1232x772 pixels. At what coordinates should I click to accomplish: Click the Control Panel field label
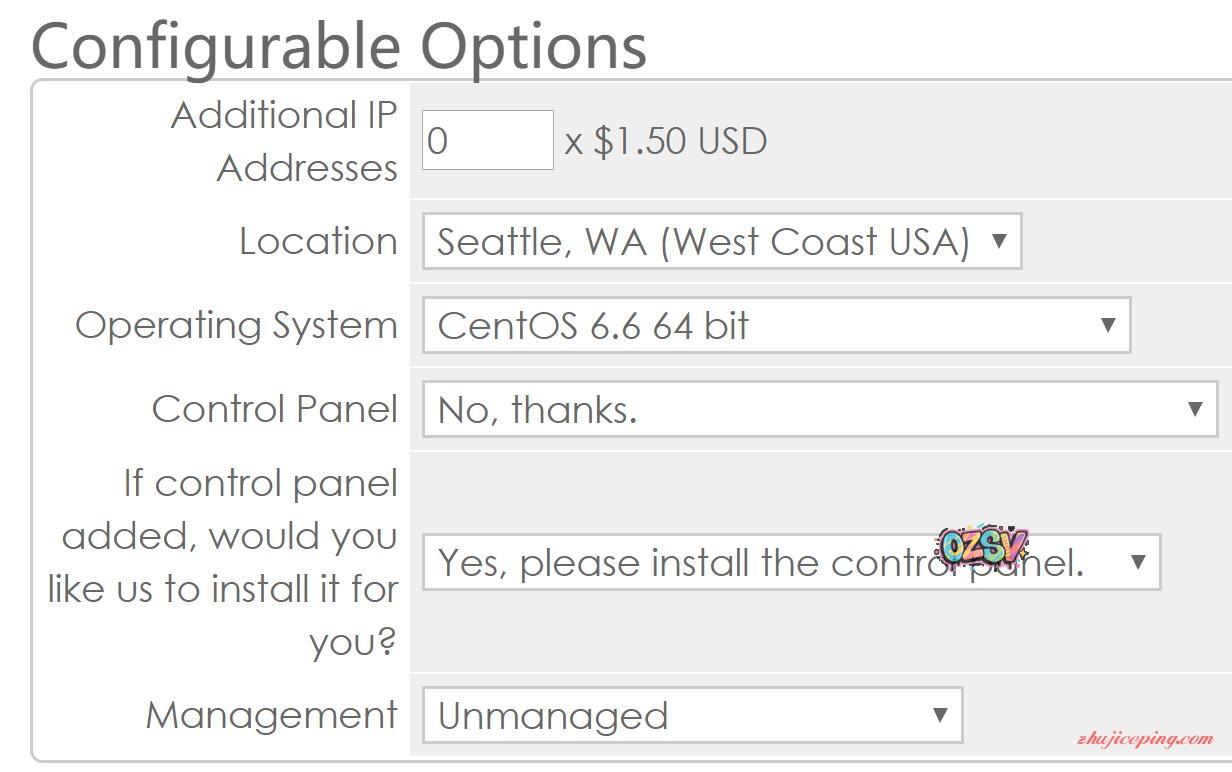pos(274,409)
